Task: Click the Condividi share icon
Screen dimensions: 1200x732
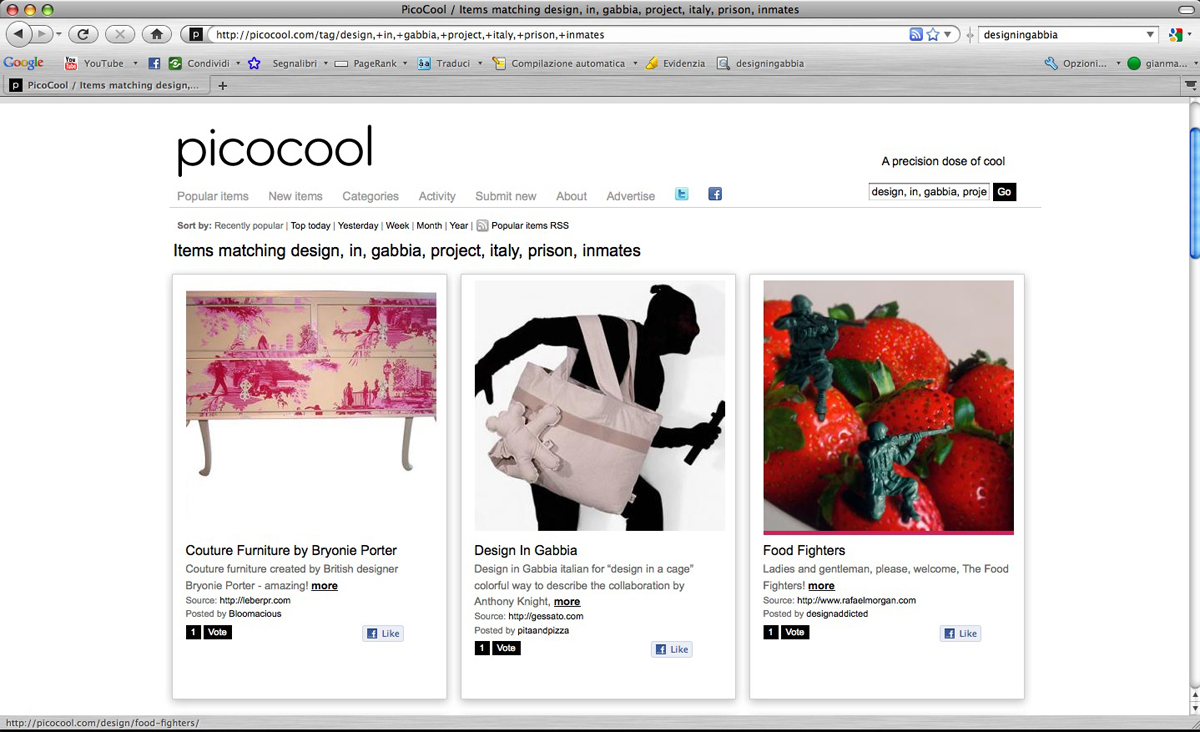Action: coord(175,63)
